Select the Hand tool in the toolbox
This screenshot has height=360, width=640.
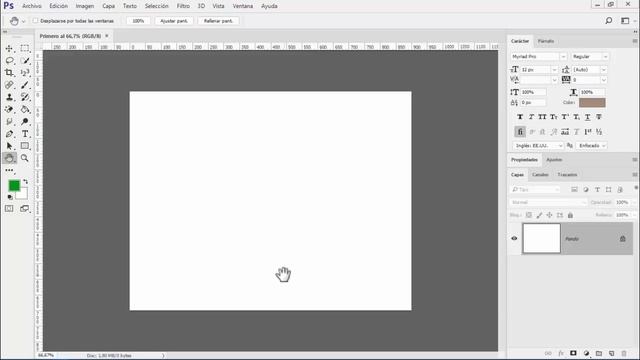[9, 158]
